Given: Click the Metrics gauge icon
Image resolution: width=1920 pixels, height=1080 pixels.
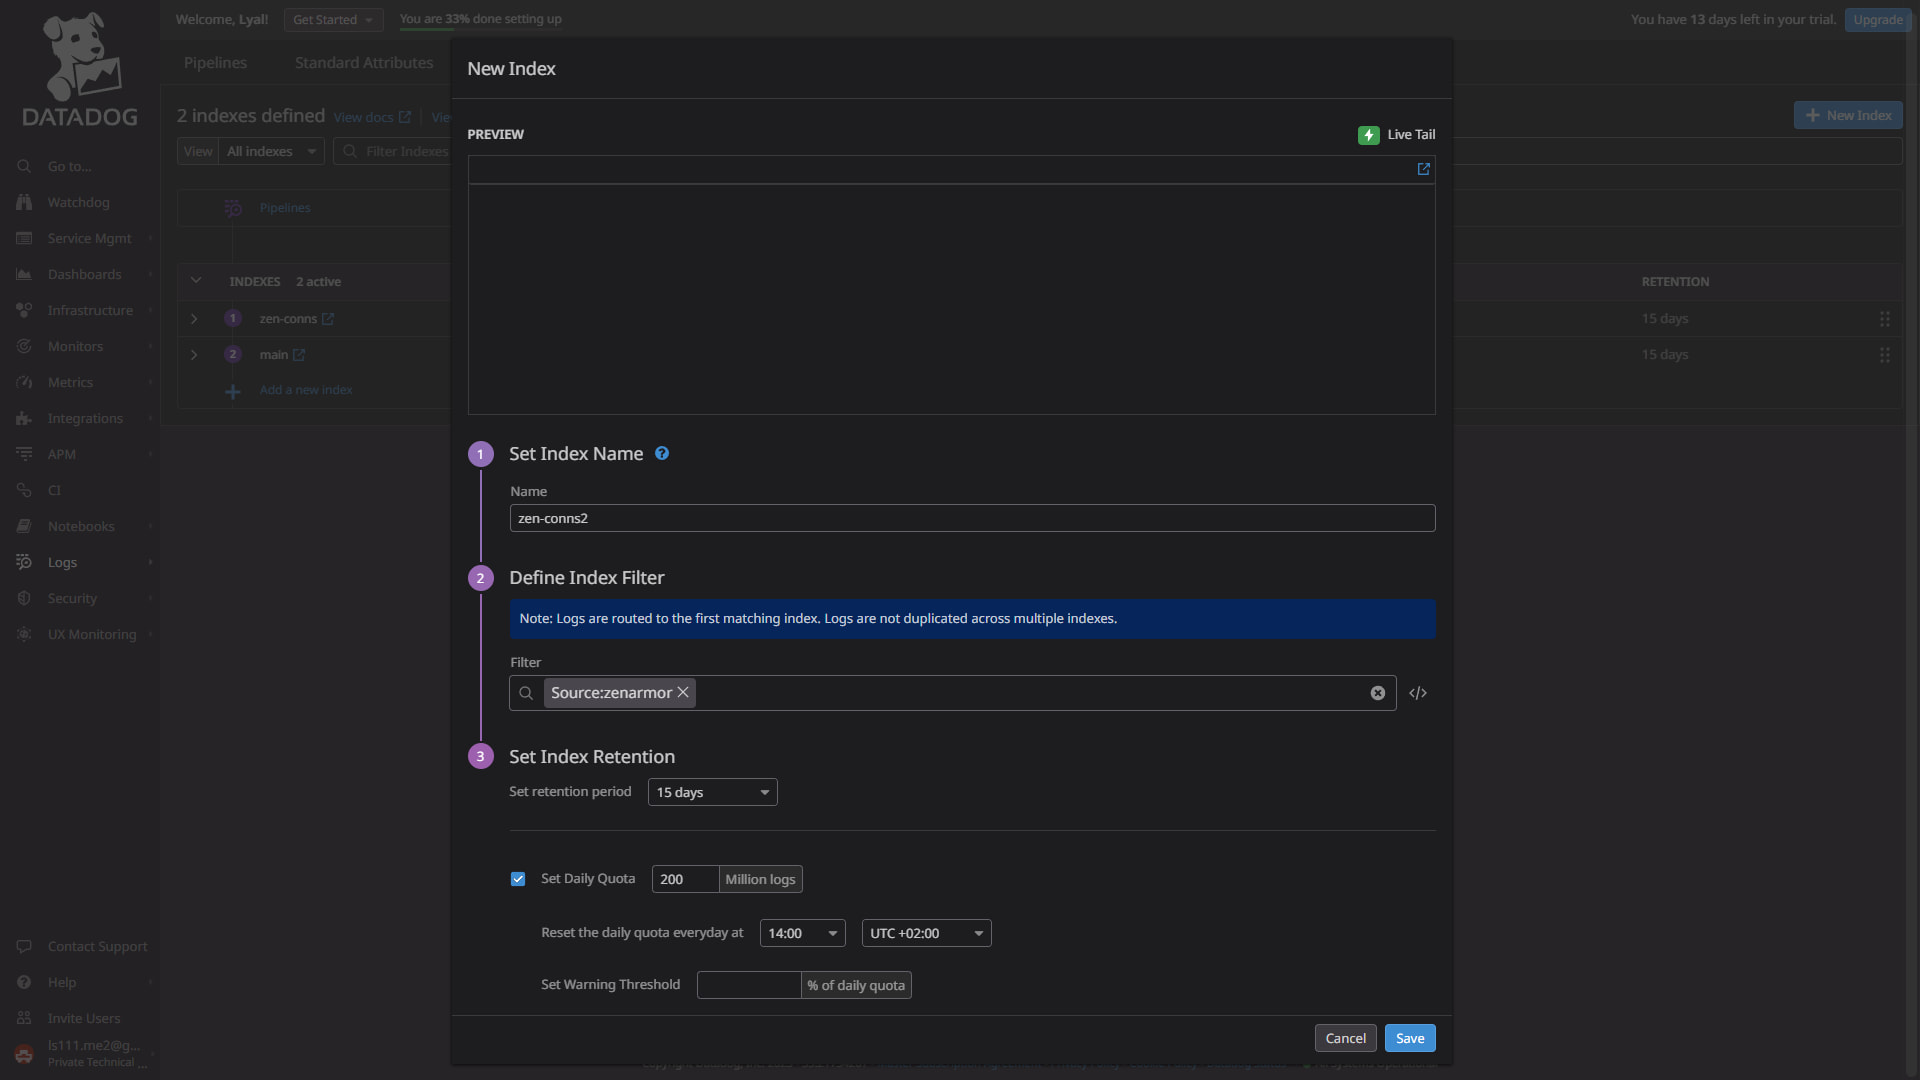Looking at the screenshot, I should [x=24, y=382].
